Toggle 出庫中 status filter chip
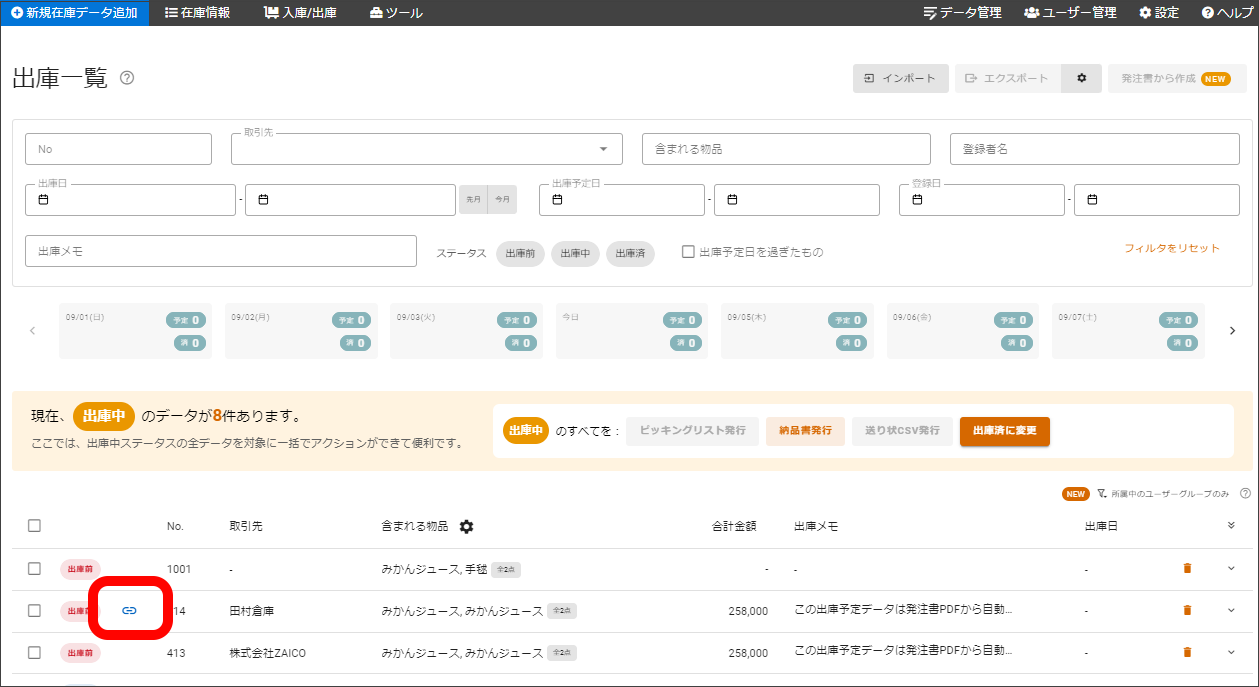Image resolution: width=1259 pixels, height=687 pixels. pos(575,253)
